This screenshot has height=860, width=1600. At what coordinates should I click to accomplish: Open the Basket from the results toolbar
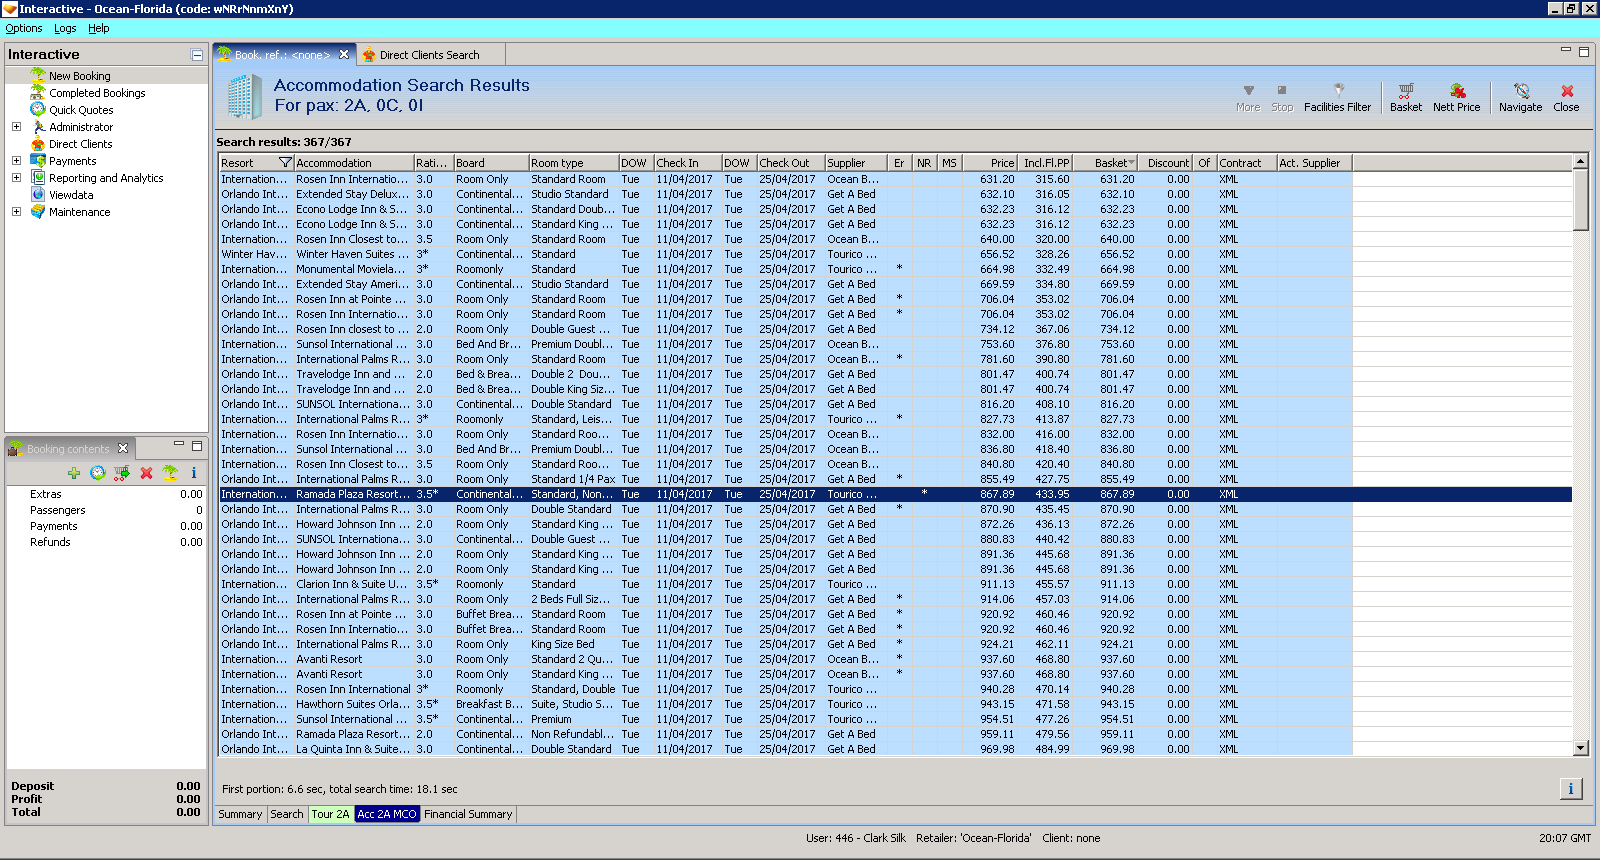click(x=1405, y=98)
